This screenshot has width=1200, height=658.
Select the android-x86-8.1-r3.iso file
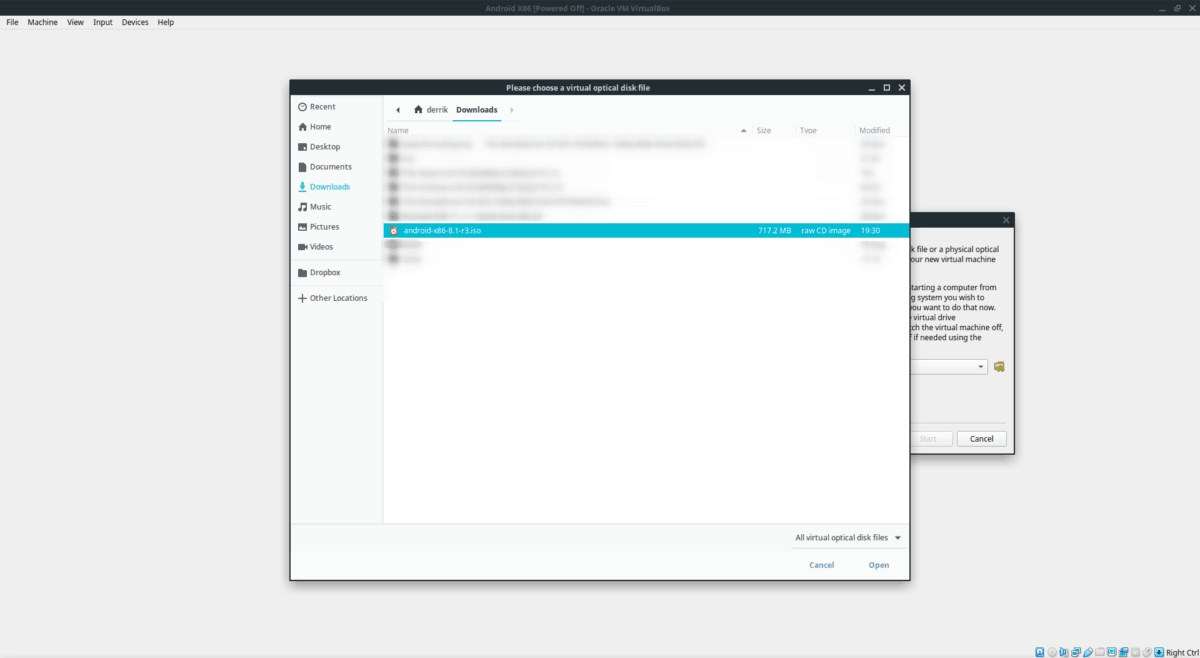[646, 231]
